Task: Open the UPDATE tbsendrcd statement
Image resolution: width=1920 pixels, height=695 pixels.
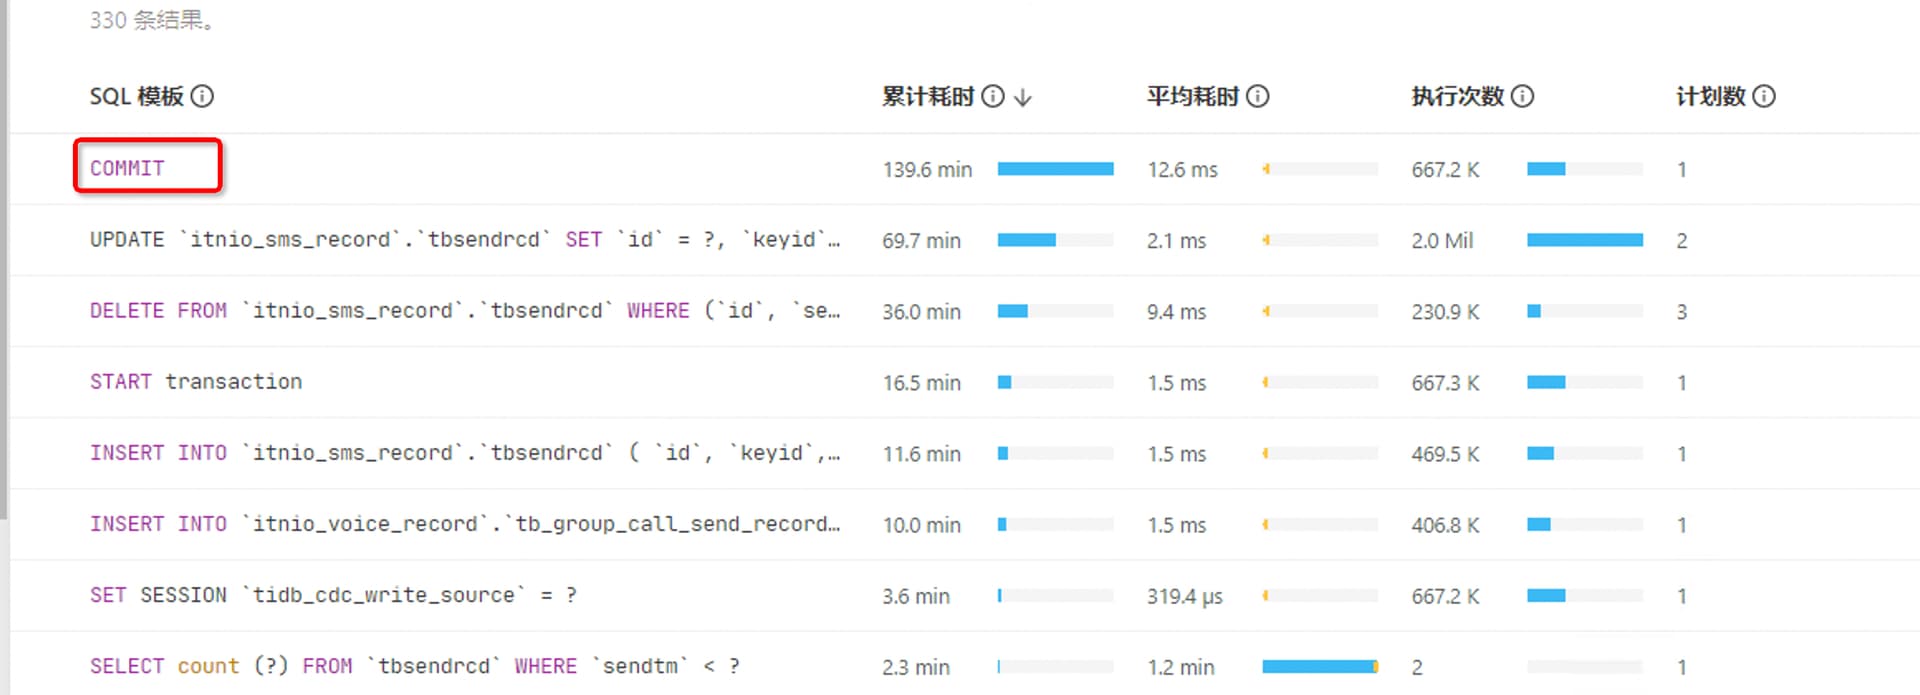Action: click(464, 240)
